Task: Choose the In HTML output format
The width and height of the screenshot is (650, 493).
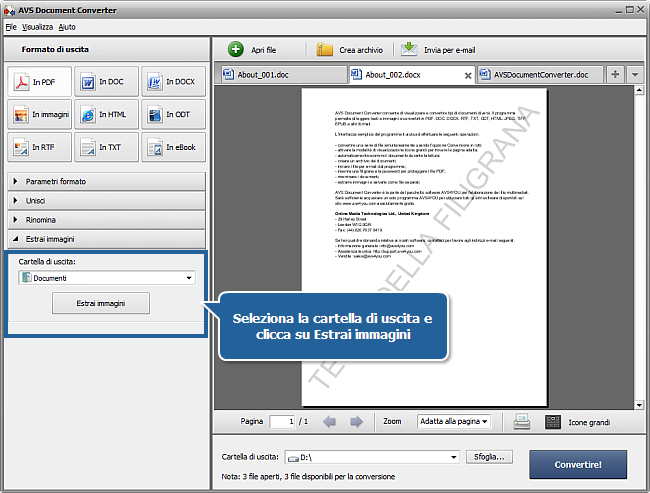Action: tap(107, 114)
